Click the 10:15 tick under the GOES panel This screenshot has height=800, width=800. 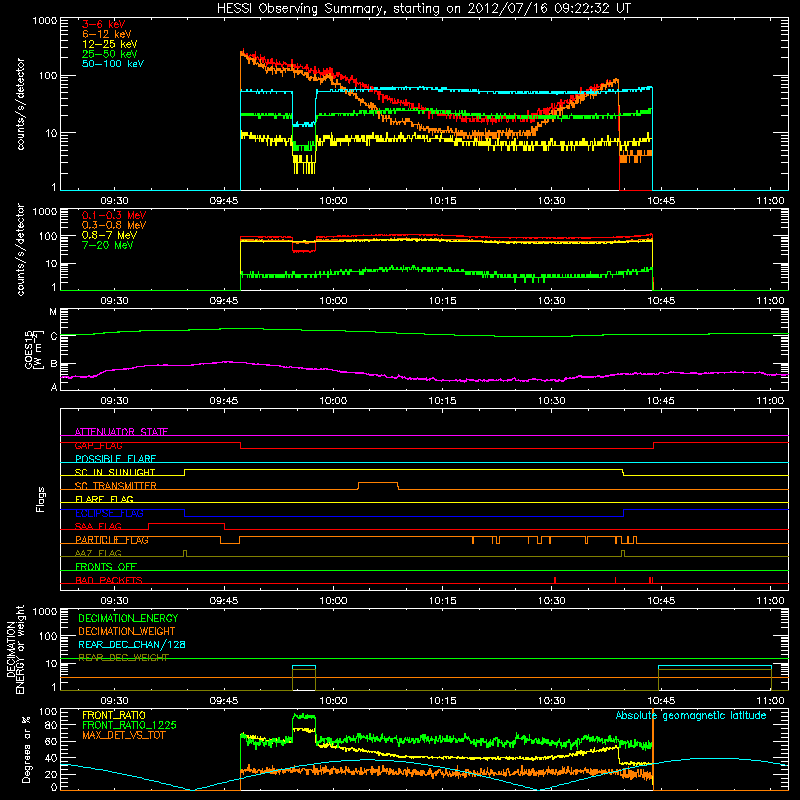[442, 401]
